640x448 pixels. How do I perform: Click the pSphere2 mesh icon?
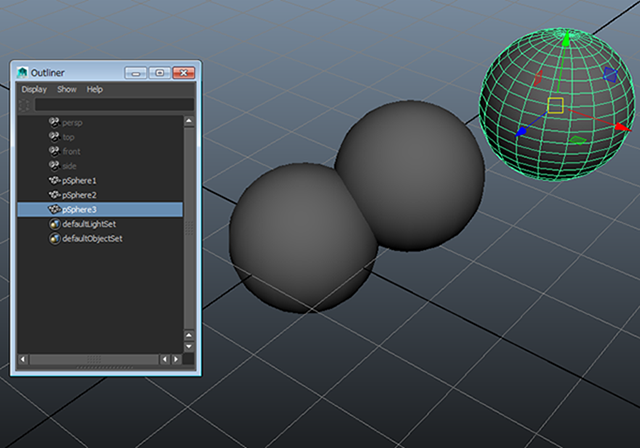pos(54,195)
